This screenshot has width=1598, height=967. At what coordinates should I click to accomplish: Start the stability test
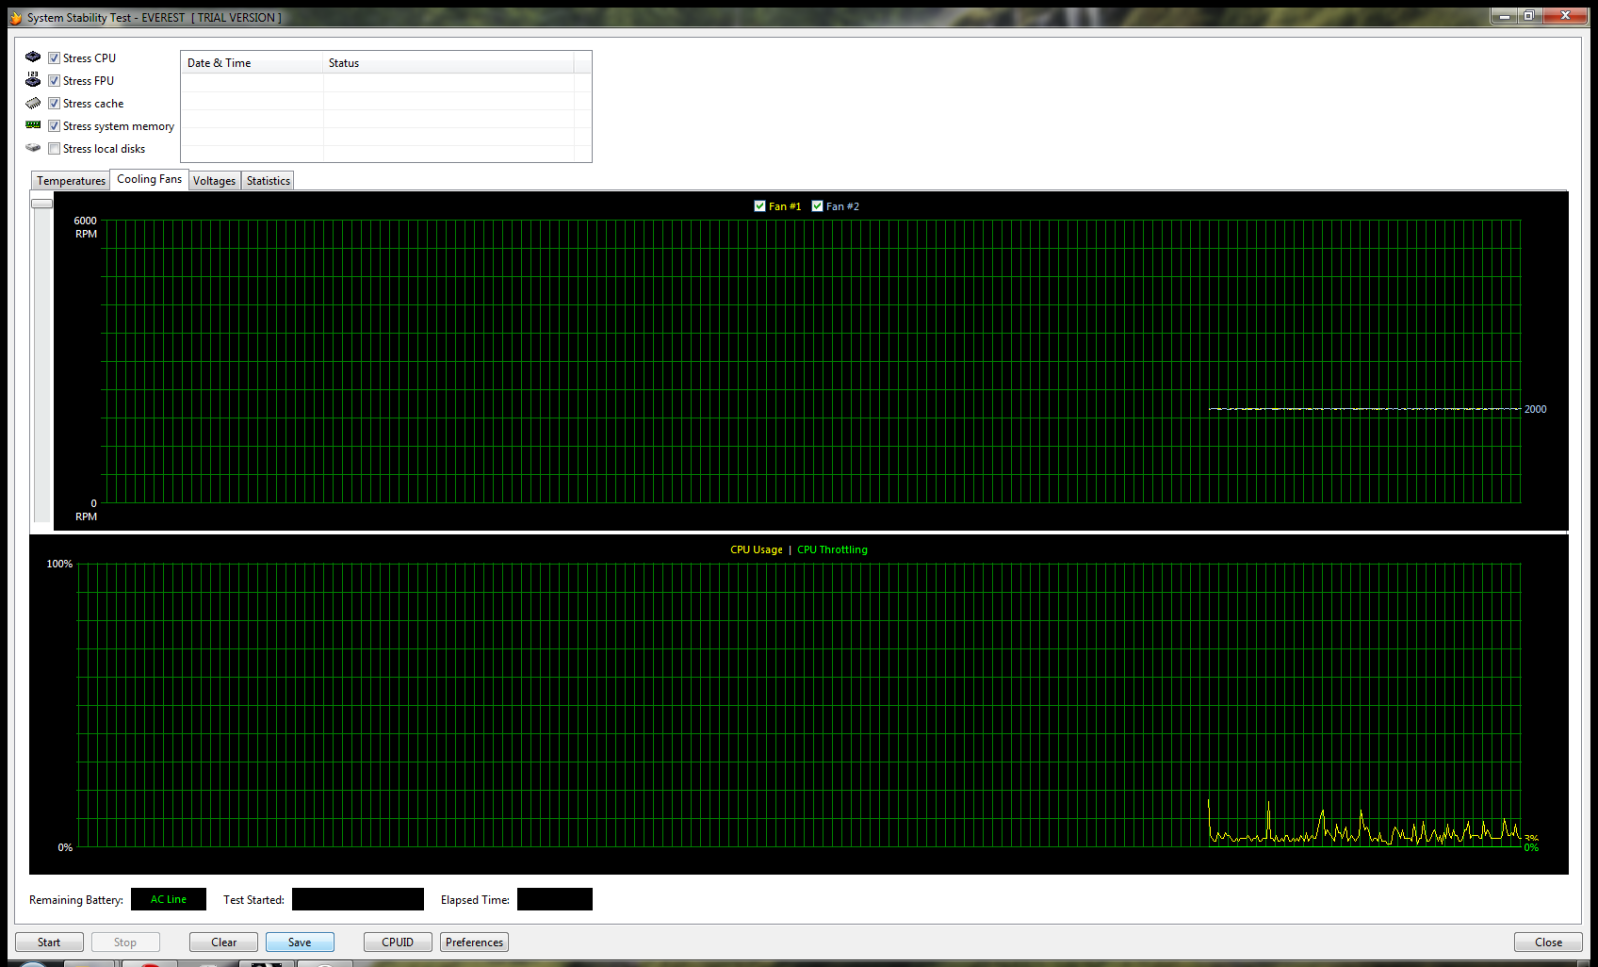coord(49,942)
